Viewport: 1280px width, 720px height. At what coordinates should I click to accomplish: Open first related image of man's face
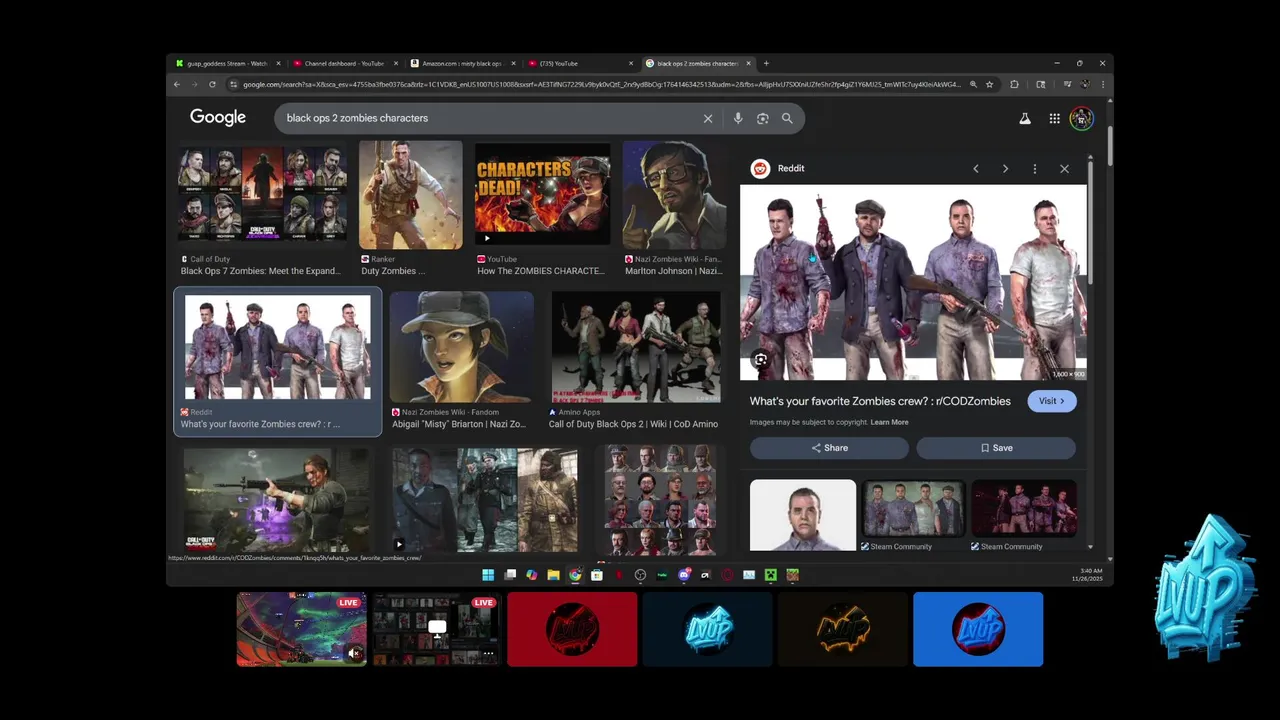[x=803, y=515]
